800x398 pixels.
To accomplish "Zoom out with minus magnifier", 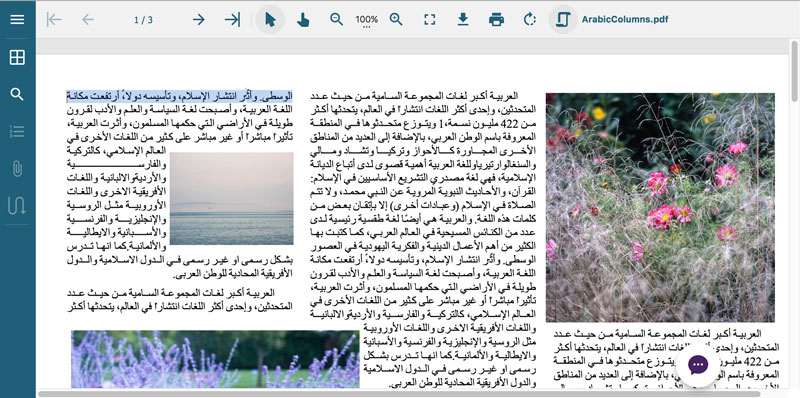I will (336, 19).
